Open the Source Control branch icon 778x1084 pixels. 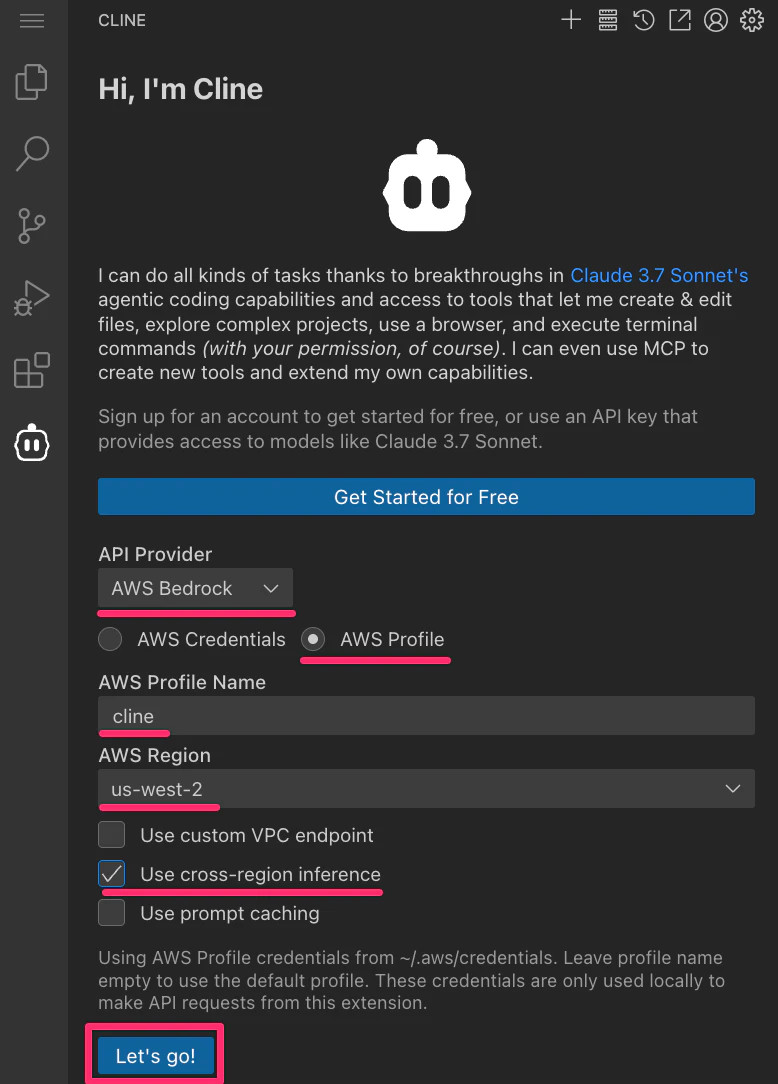click(x=32, y=225)
